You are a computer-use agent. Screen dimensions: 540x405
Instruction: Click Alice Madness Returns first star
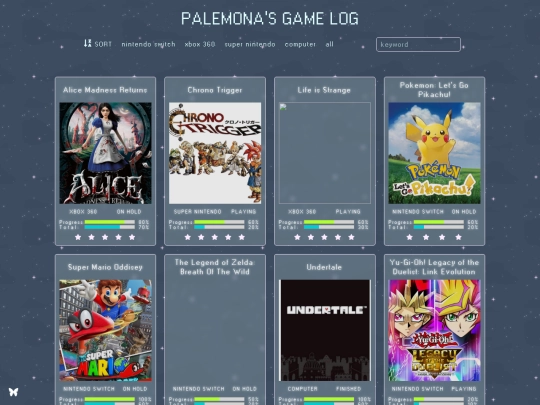78,237
